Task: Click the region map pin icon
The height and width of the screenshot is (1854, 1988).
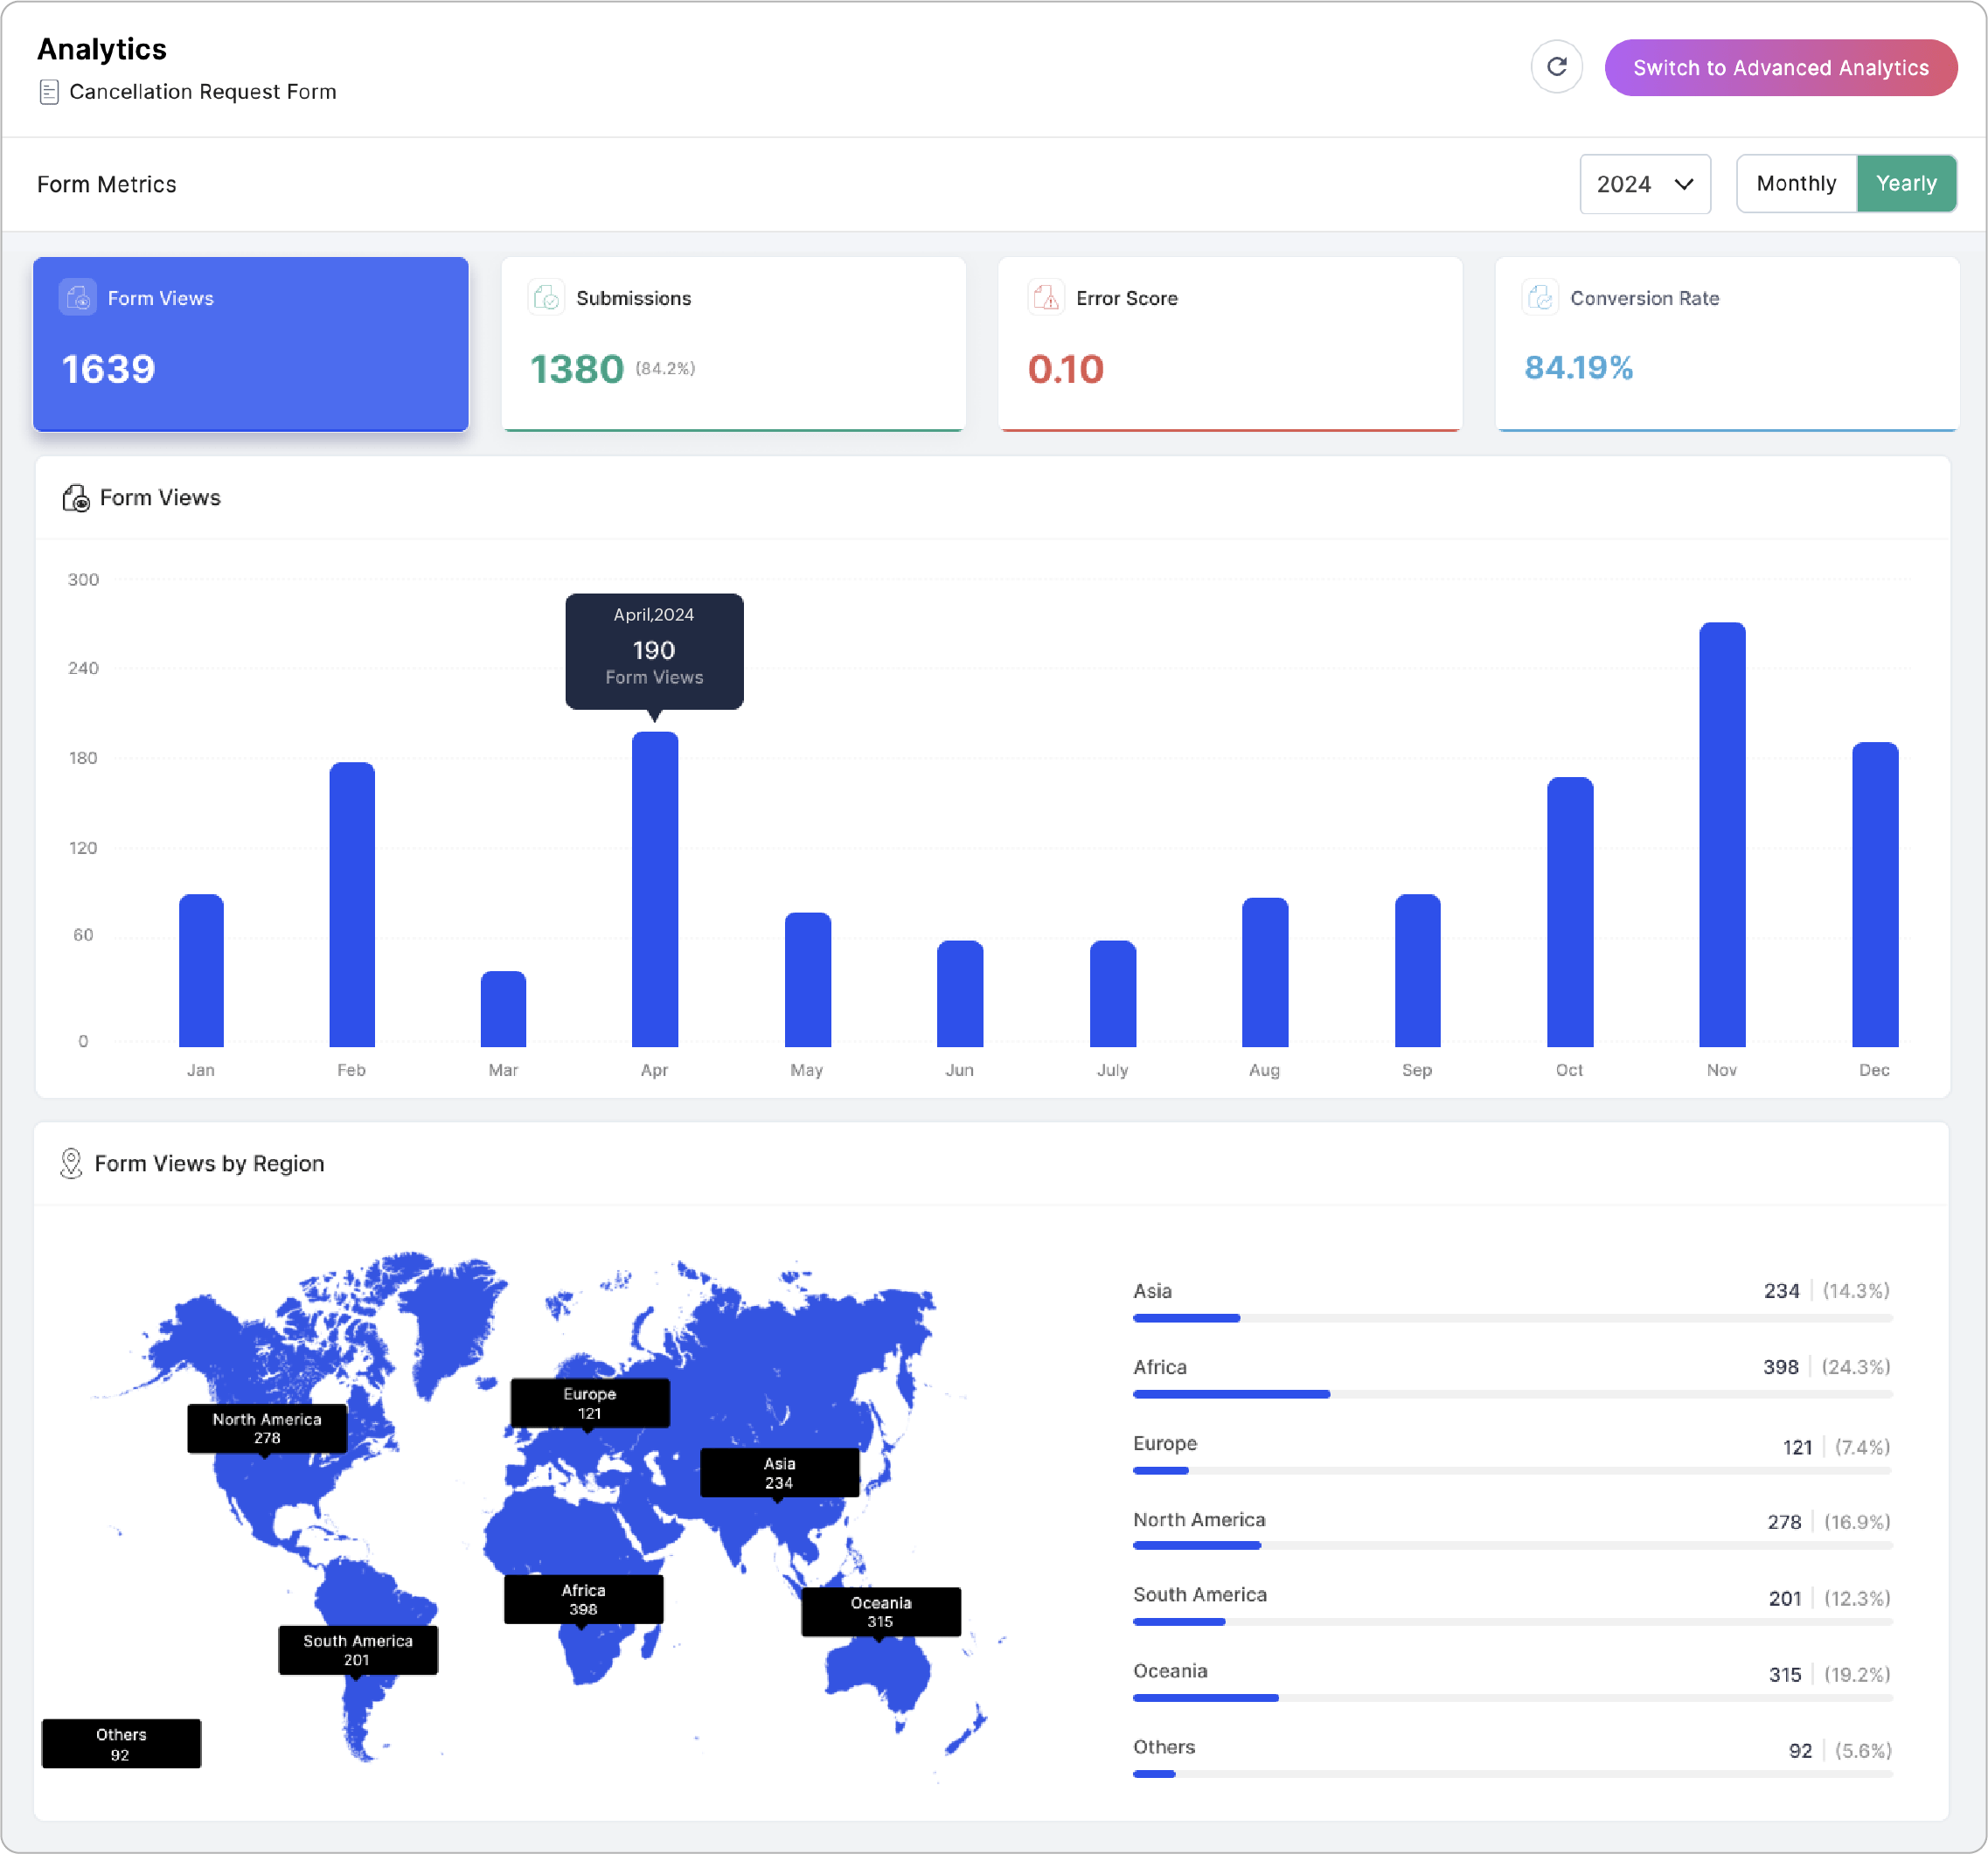Action: pos(71,1163)
